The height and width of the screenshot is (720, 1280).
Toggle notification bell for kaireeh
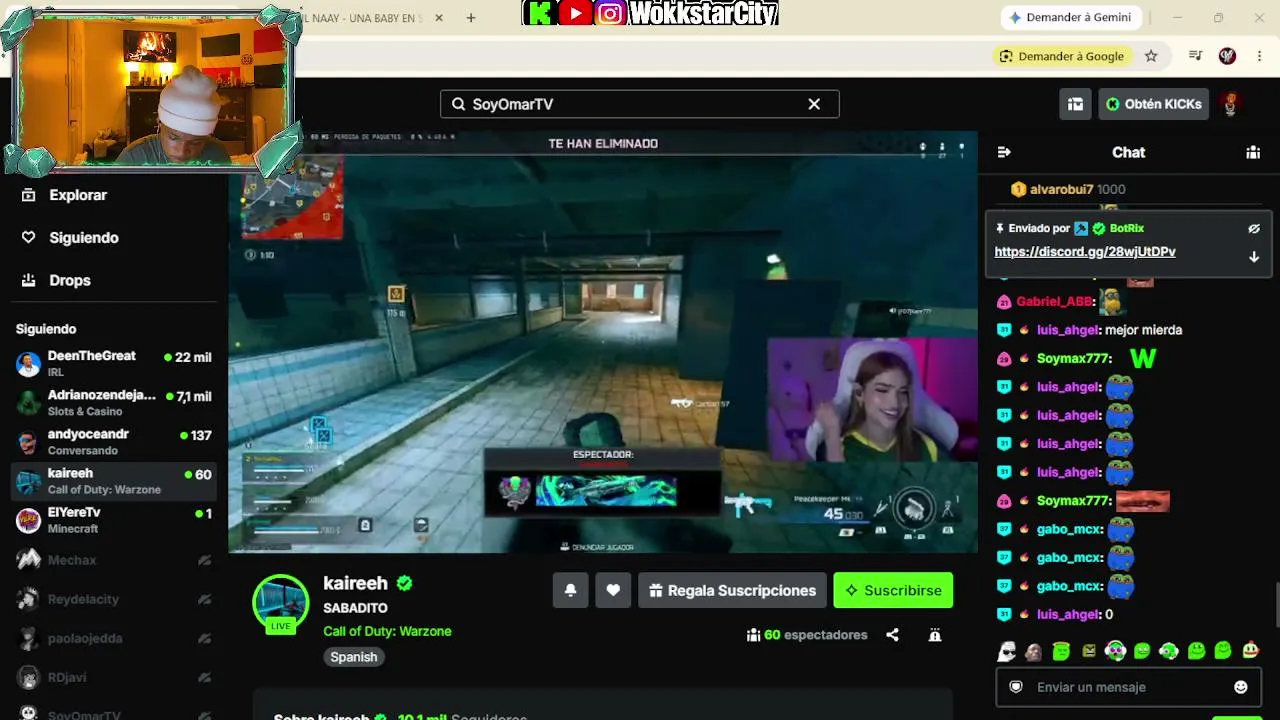coord(570,590)
